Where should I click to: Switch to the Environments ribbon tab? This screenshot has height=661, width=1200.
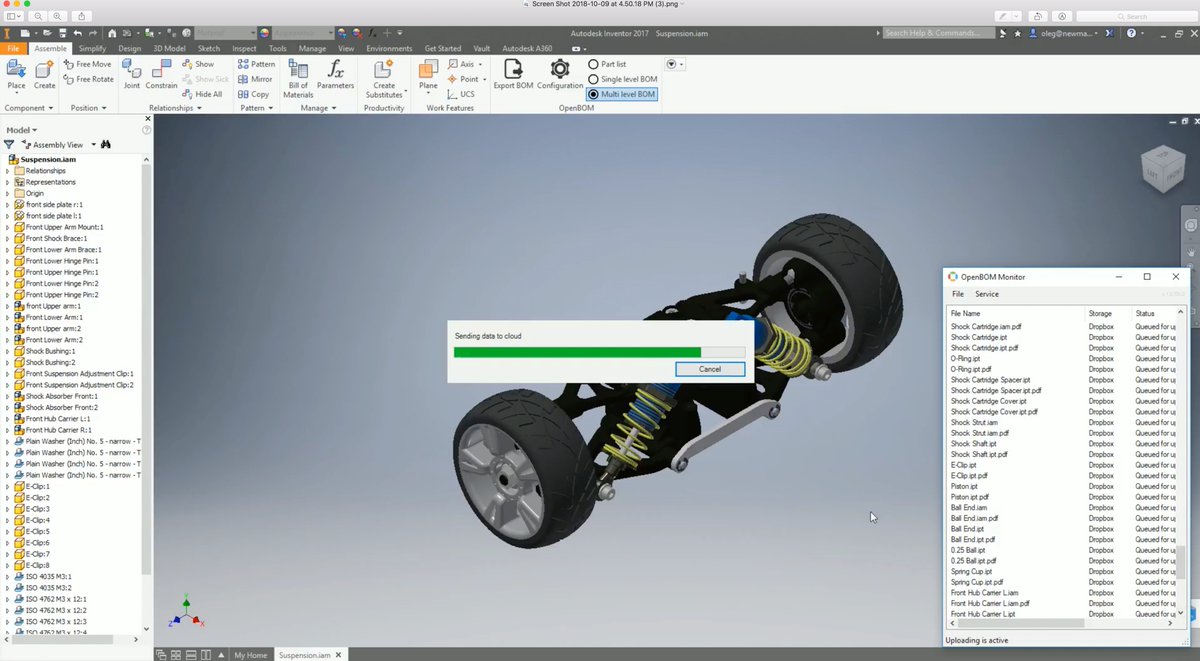(x=389, y=48)
